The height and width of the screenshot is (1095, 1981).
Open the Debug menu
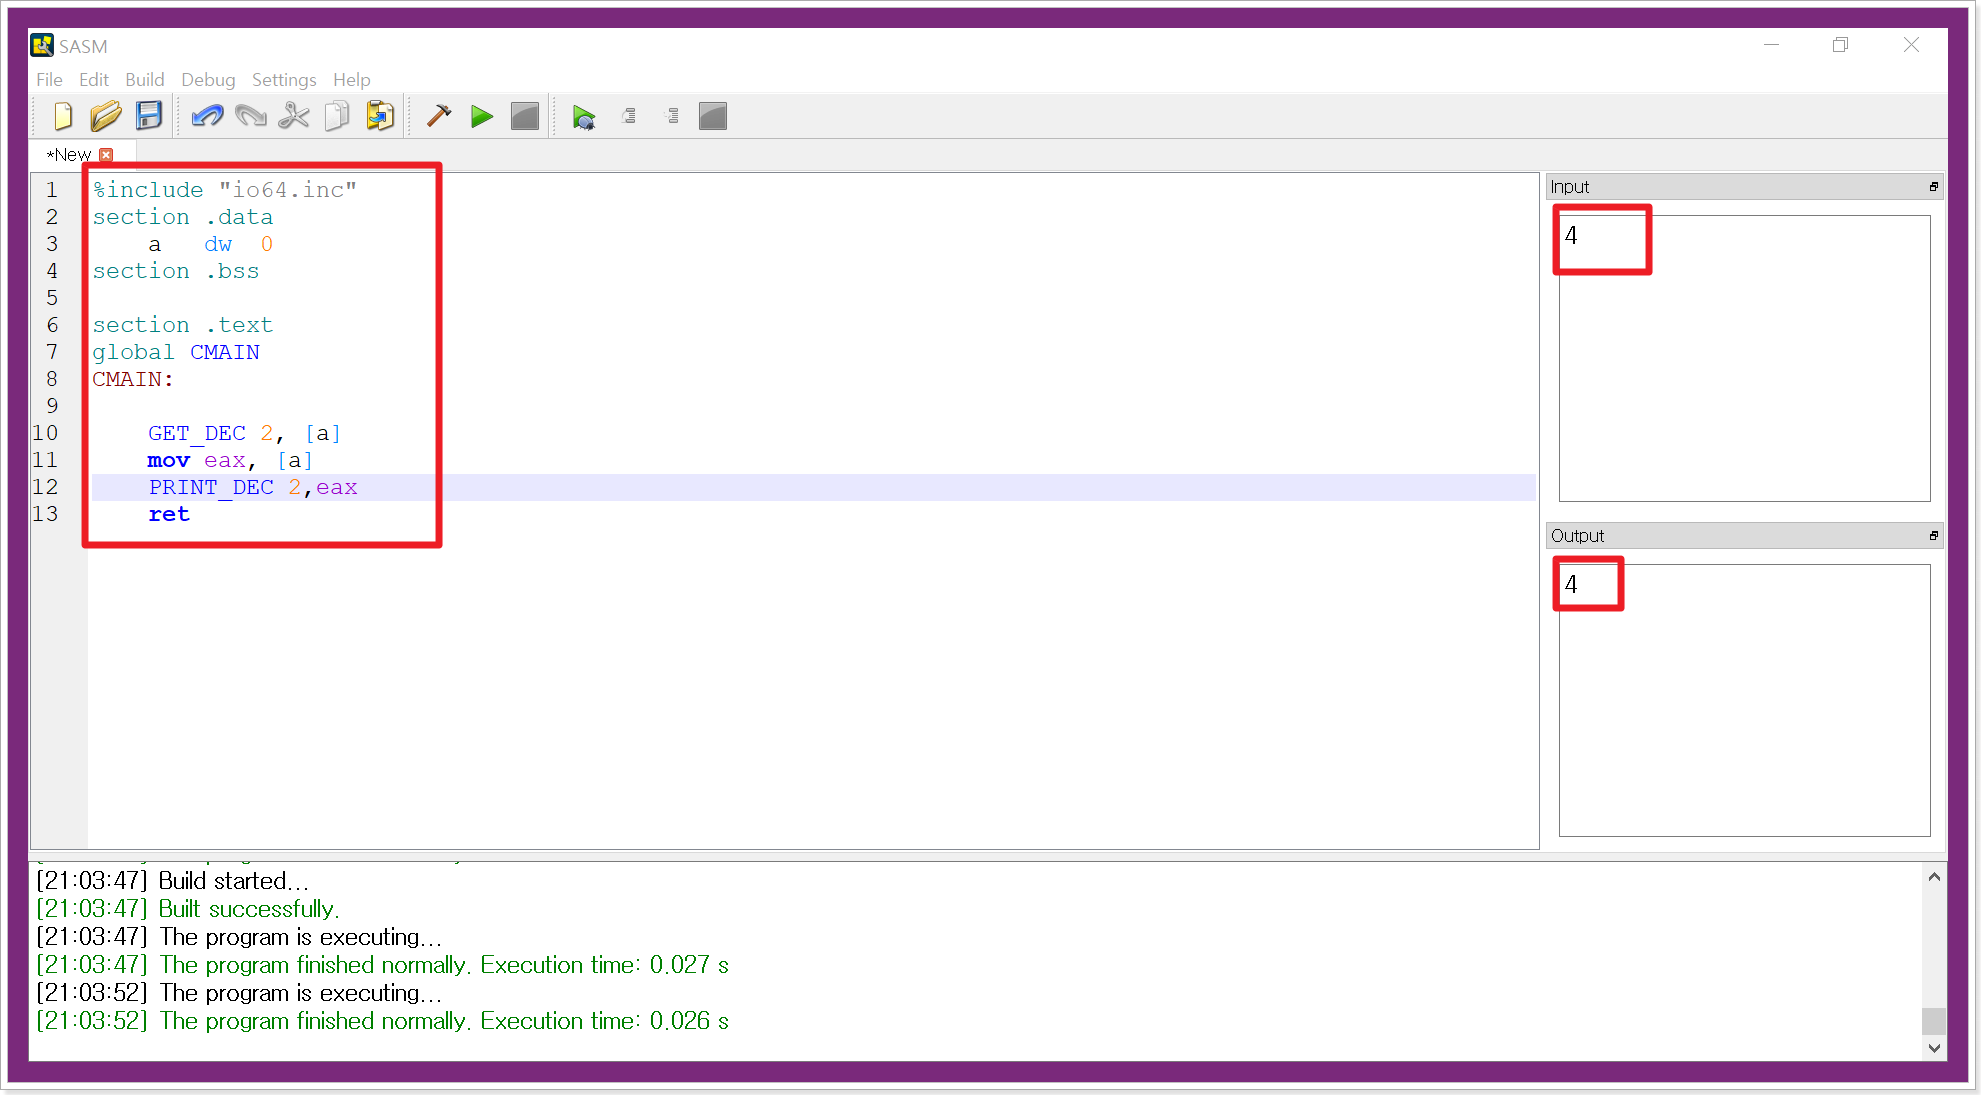[x=208, y=80]
